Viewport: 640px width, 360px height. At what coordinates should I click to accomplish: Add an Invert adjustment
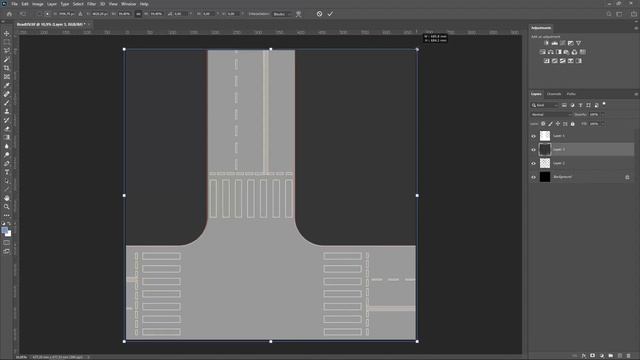[x=547, y=61]
